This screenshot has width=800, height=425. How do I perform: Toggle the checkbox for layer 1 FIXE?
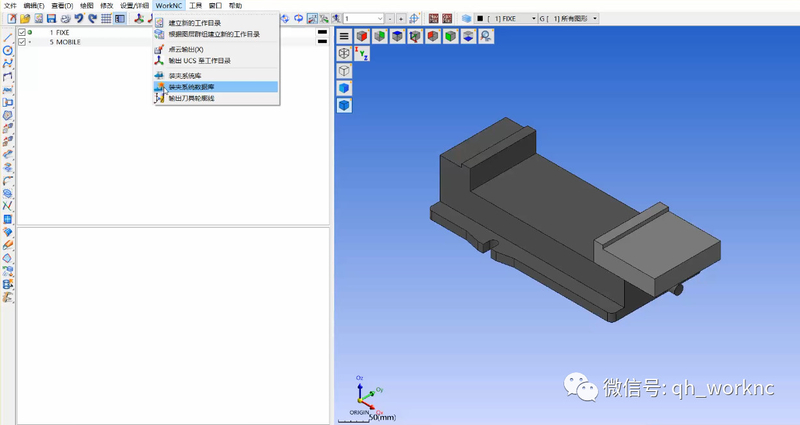22,33
